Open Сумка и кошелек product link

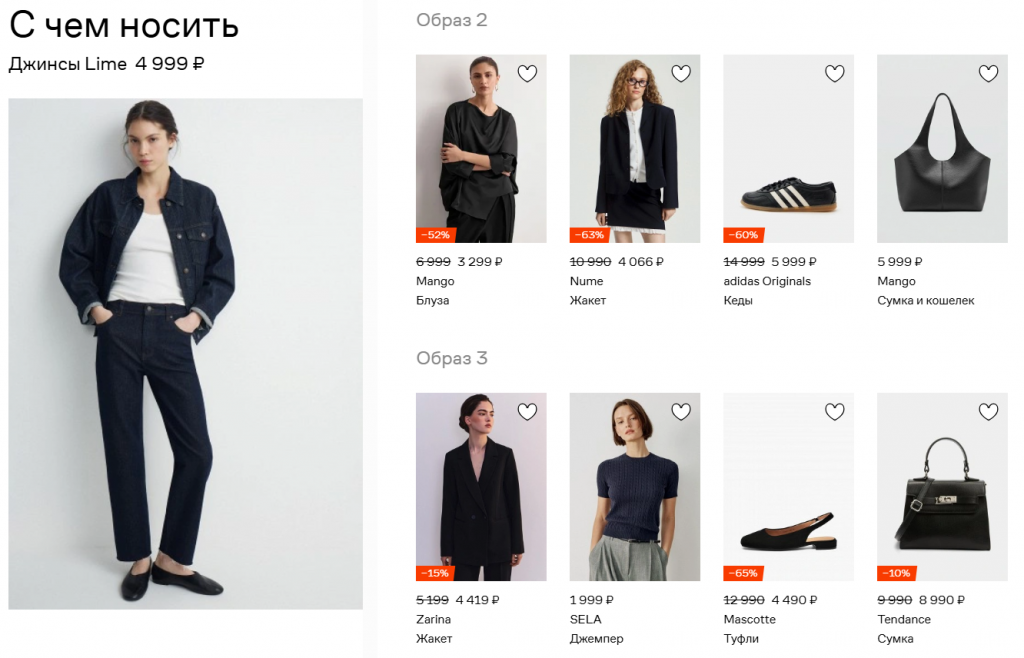[925, 300]
